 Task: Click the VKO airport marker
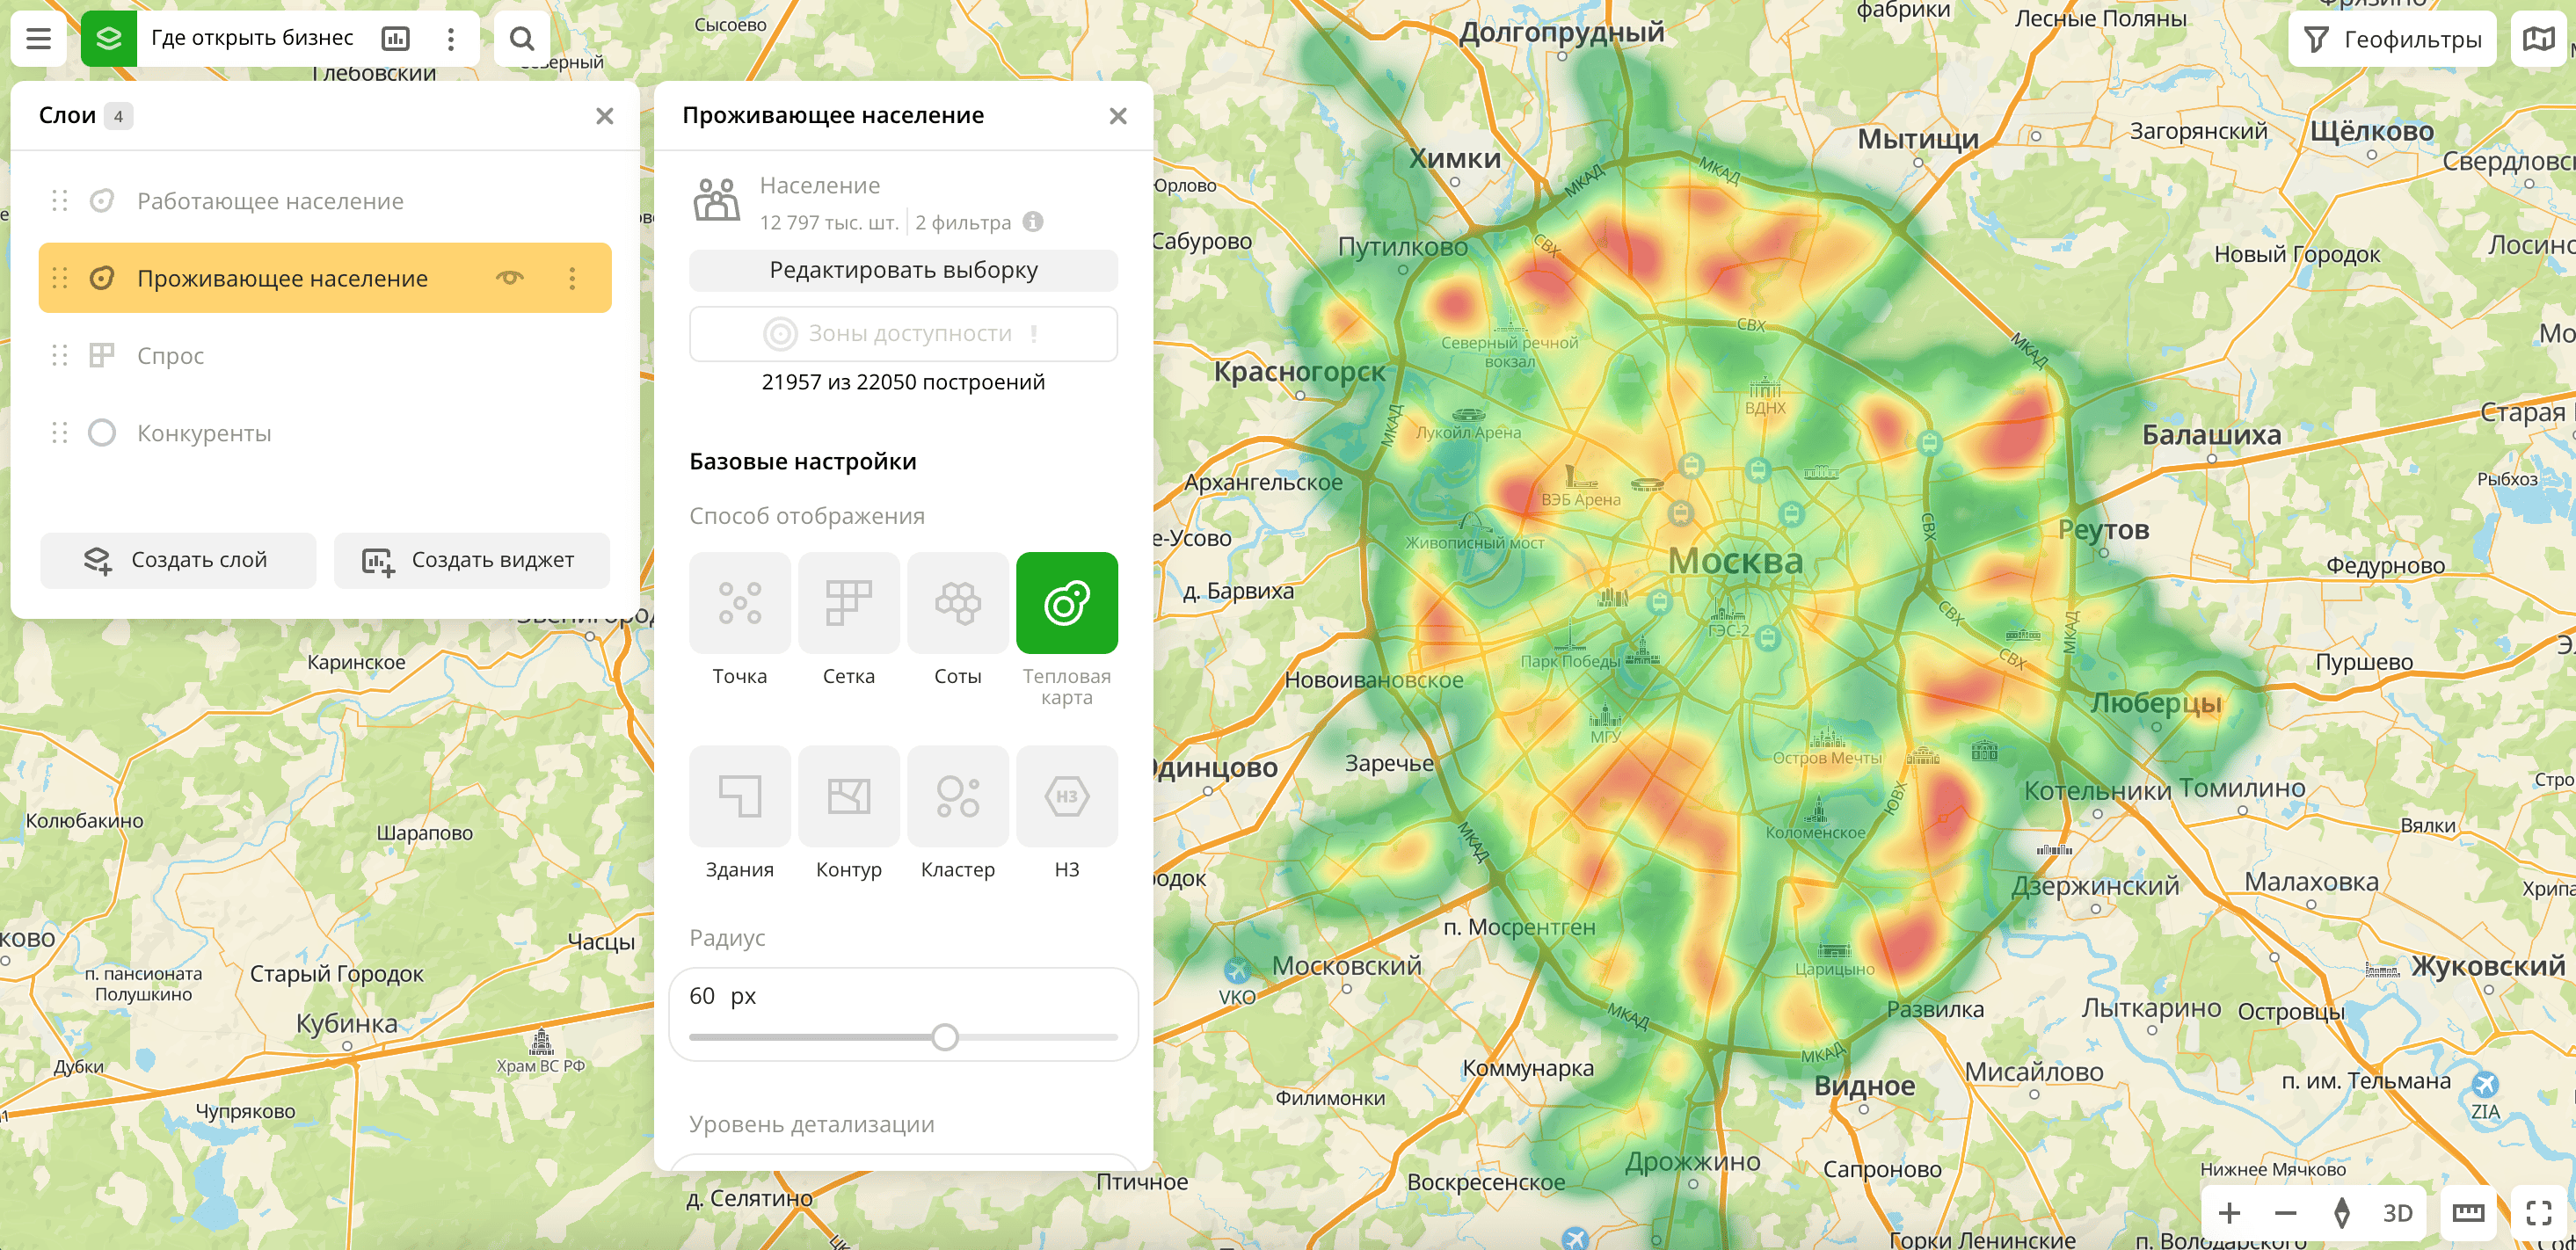click(x=1237, y=970)
